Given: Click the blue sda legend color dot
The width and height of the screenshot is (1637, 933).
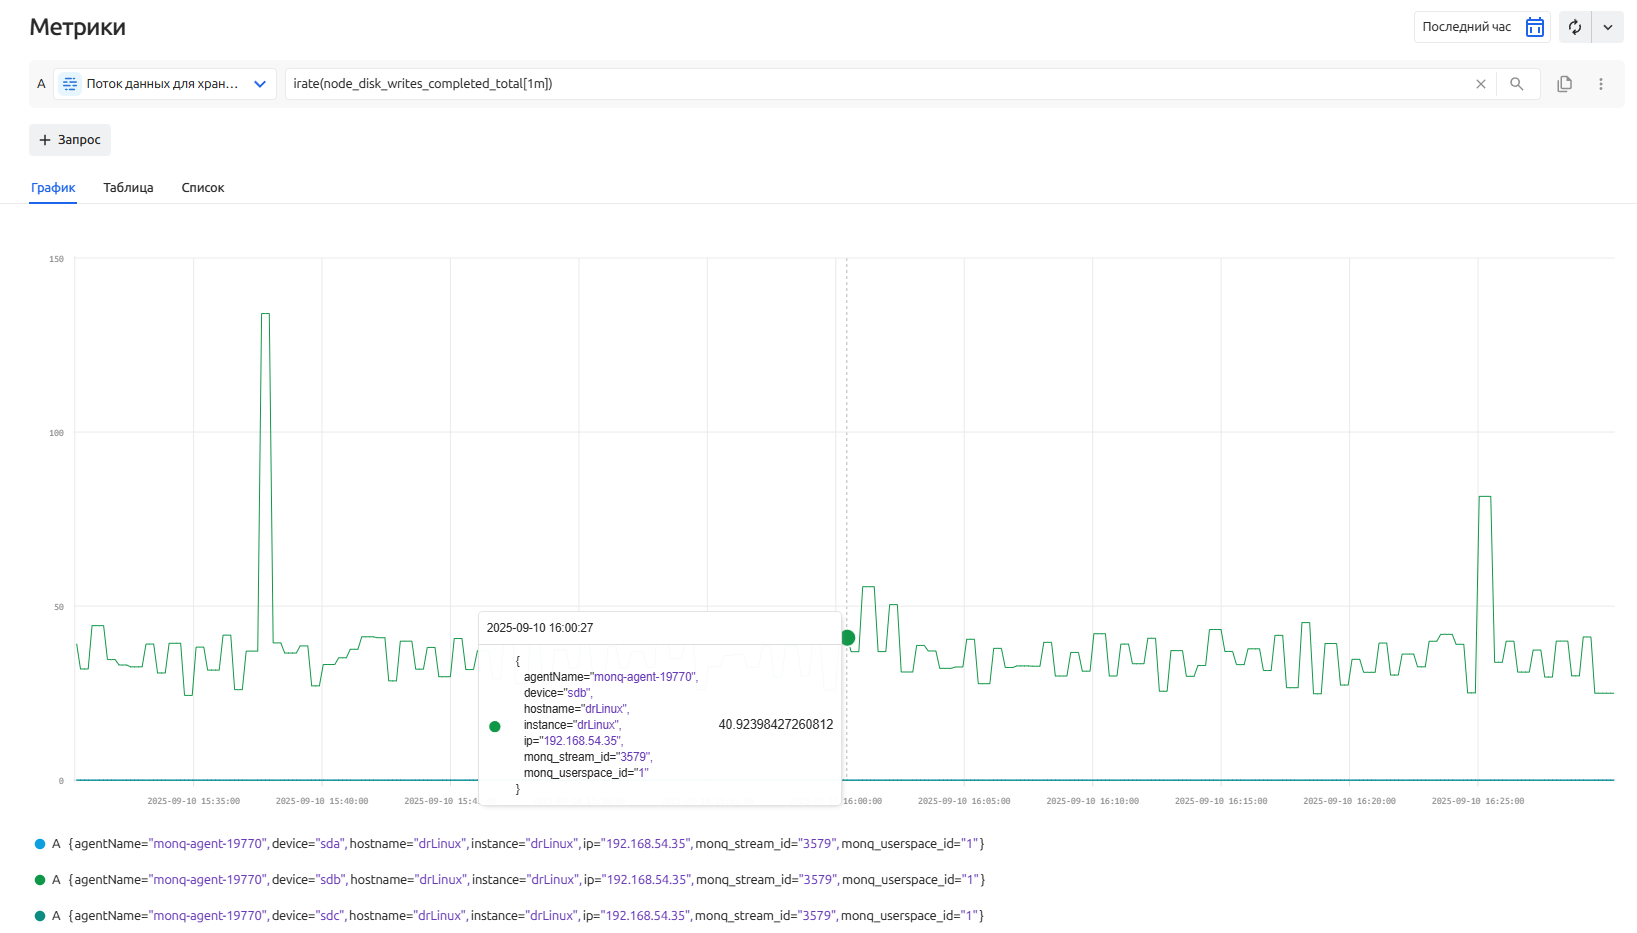Looking at the screenshot, I should (x=40, y=844).
